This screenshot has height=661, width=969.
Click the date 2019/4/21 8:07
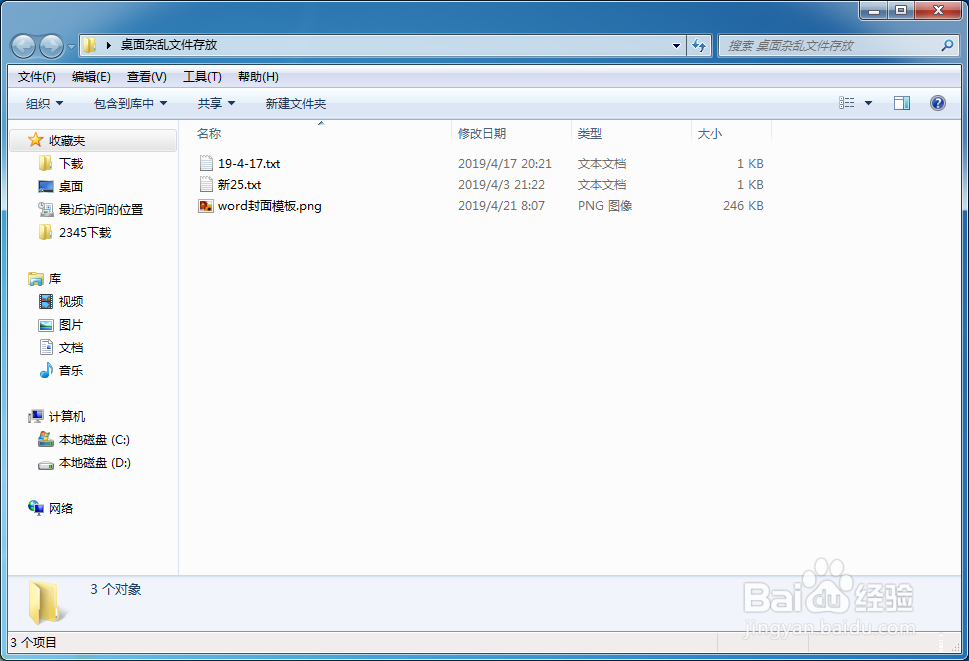501,206
